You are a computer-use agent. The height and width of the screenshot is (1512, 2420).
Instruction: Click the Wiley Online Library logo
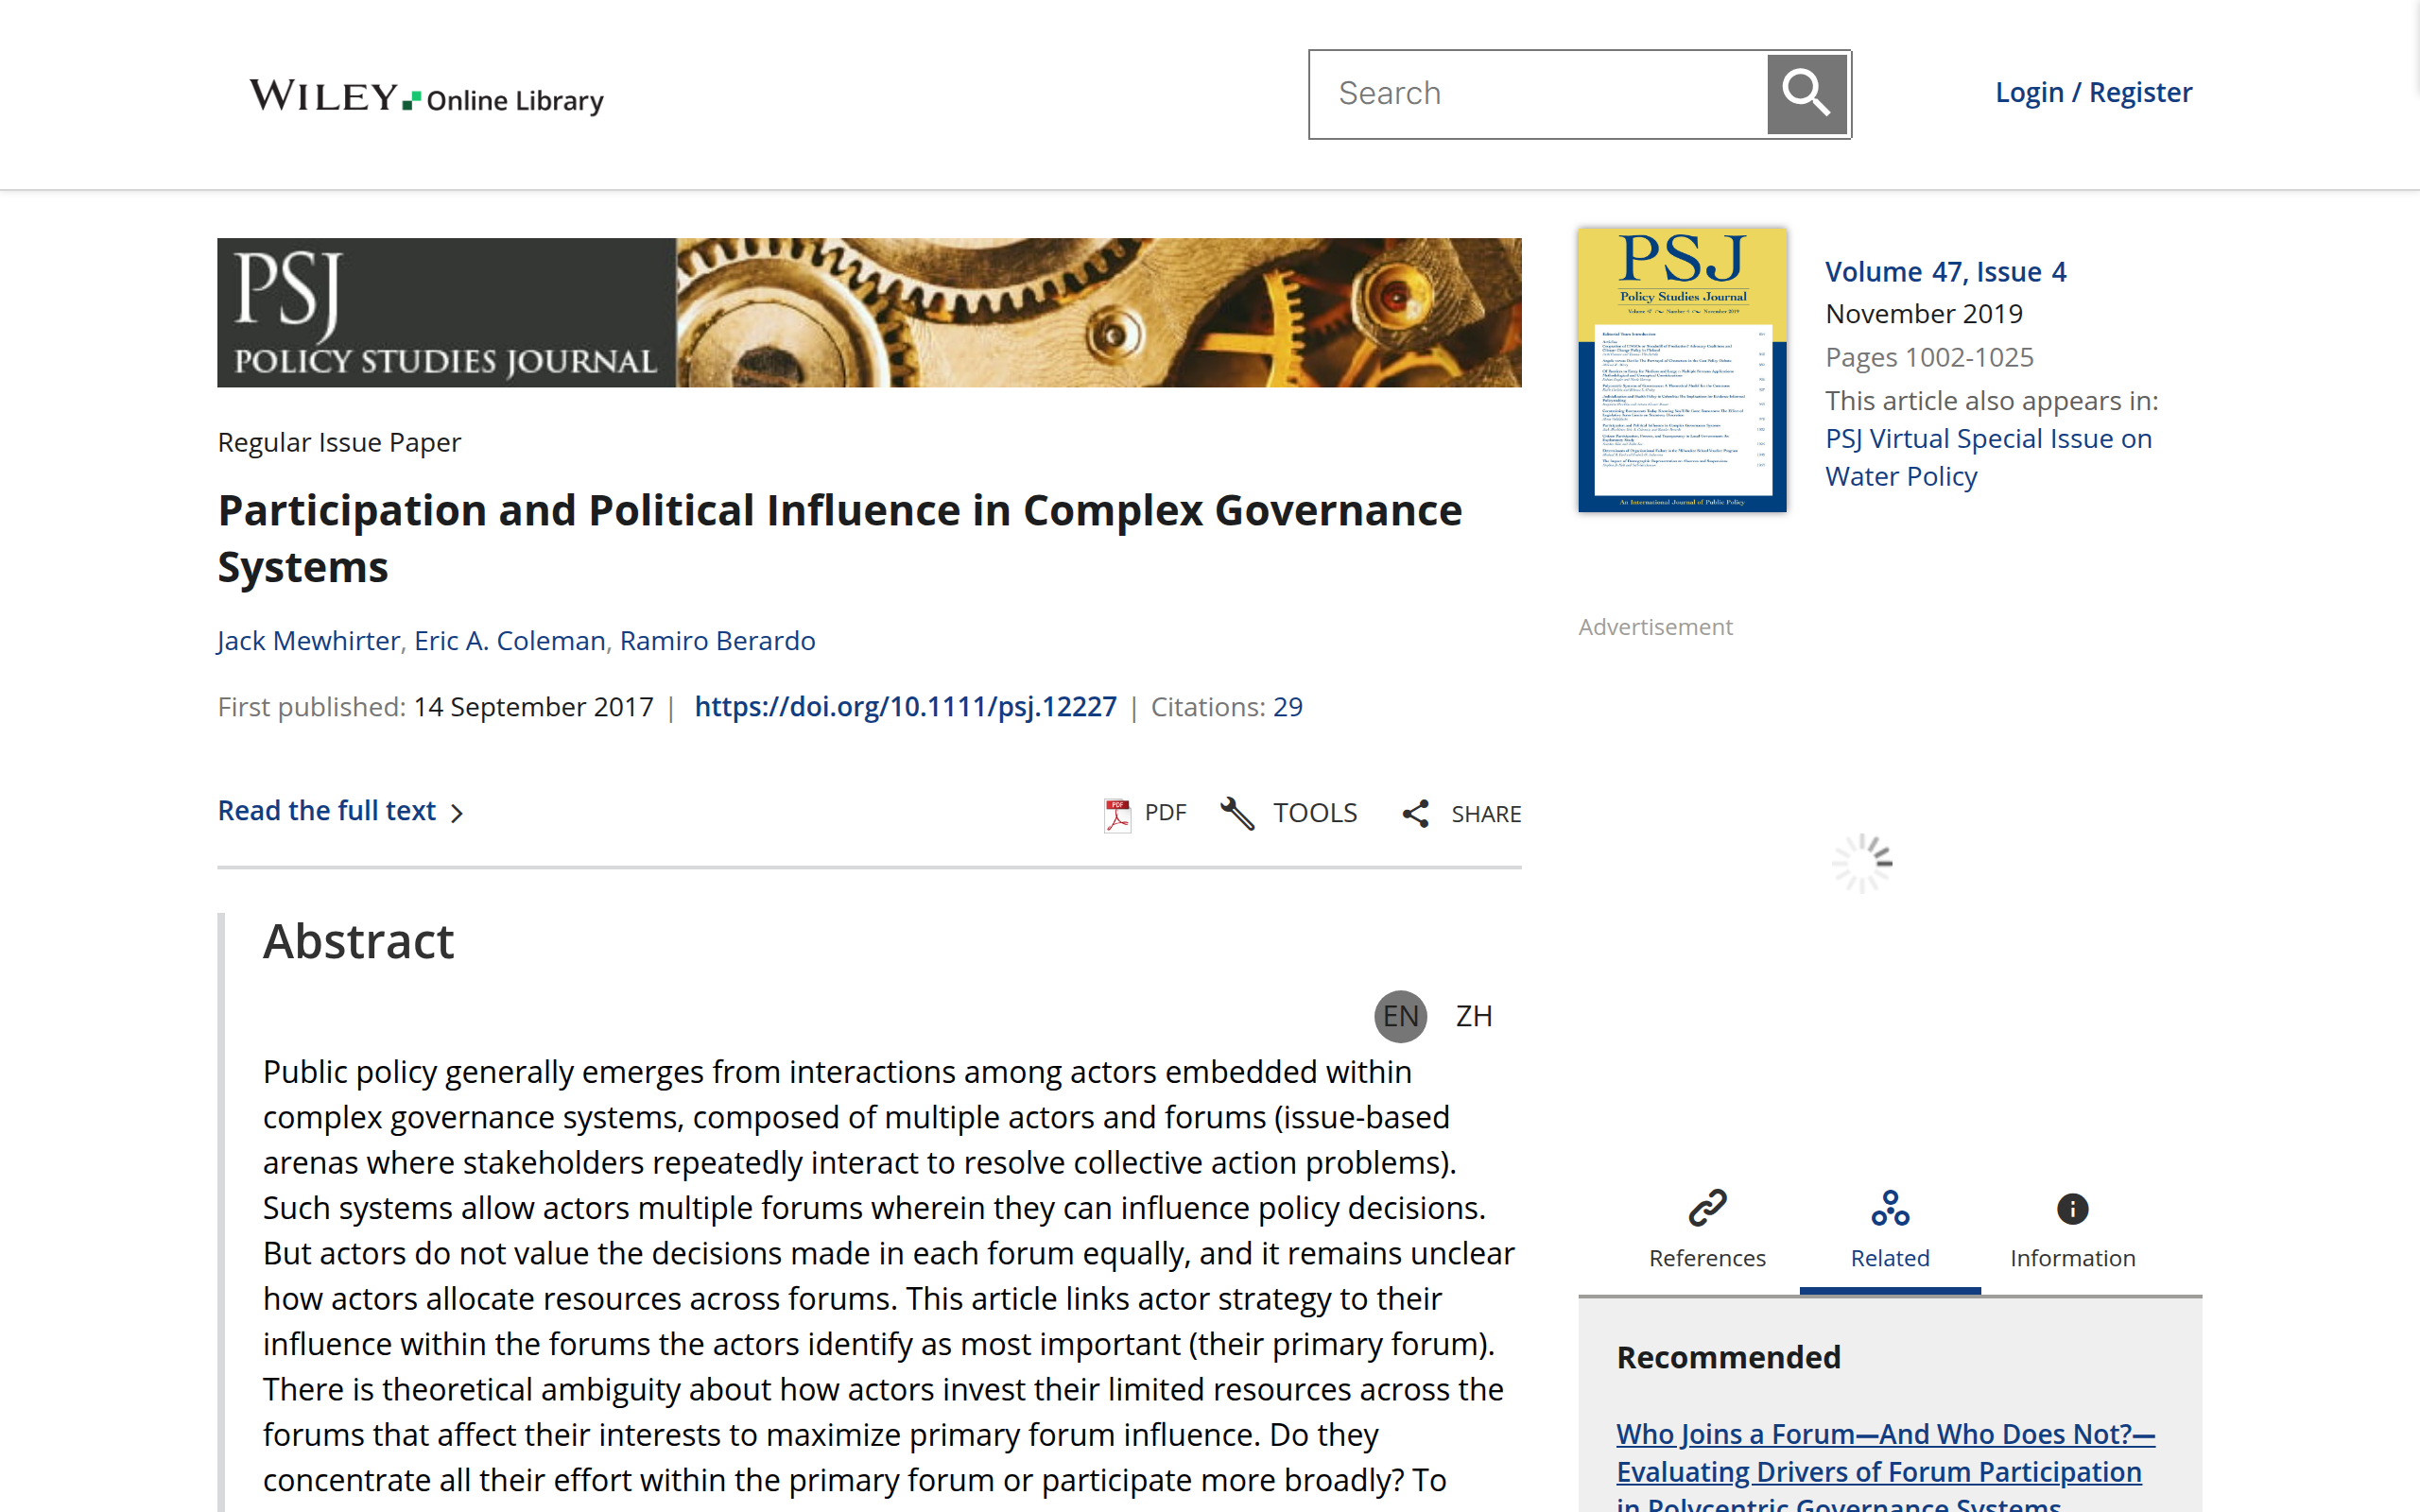coord(426,97)
